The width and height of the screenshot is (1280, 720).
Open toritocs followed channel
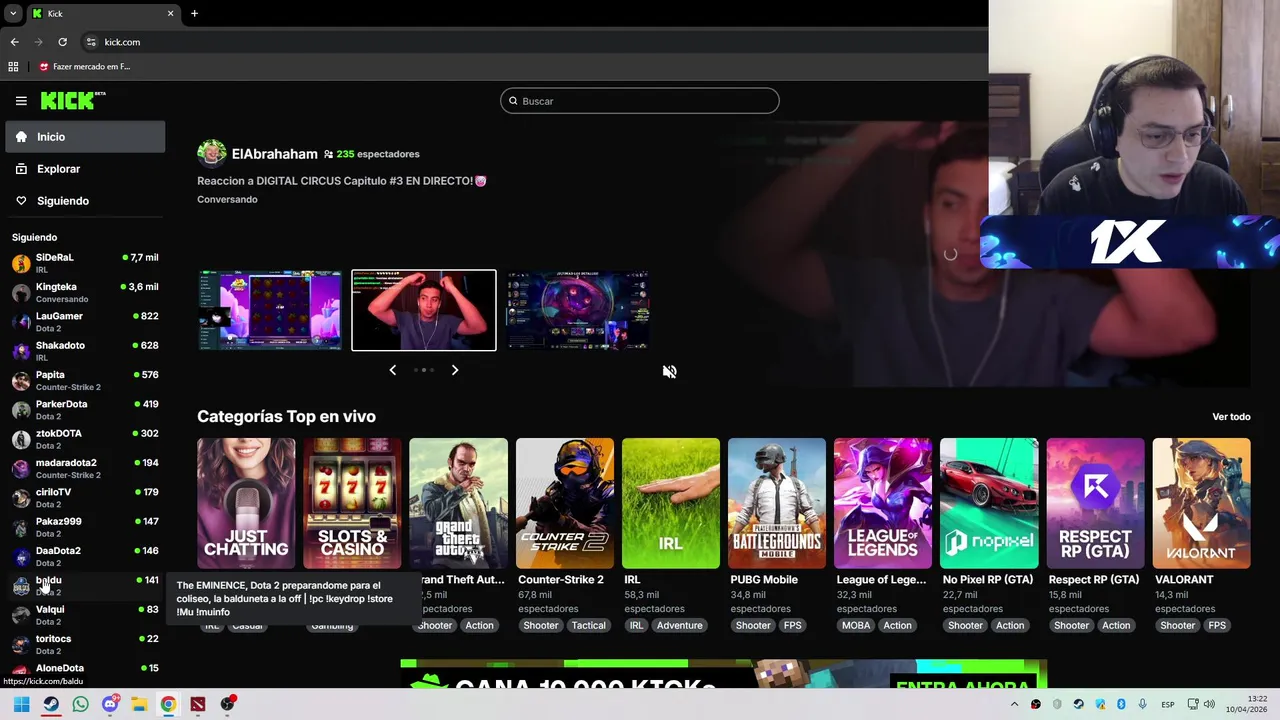pos(85,644)
